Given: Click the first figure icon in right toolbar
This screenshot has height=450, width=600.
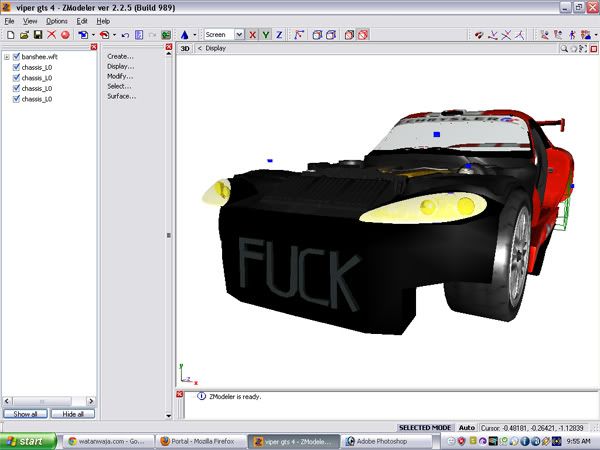Looking at the screenshot, I should point(545,35).
